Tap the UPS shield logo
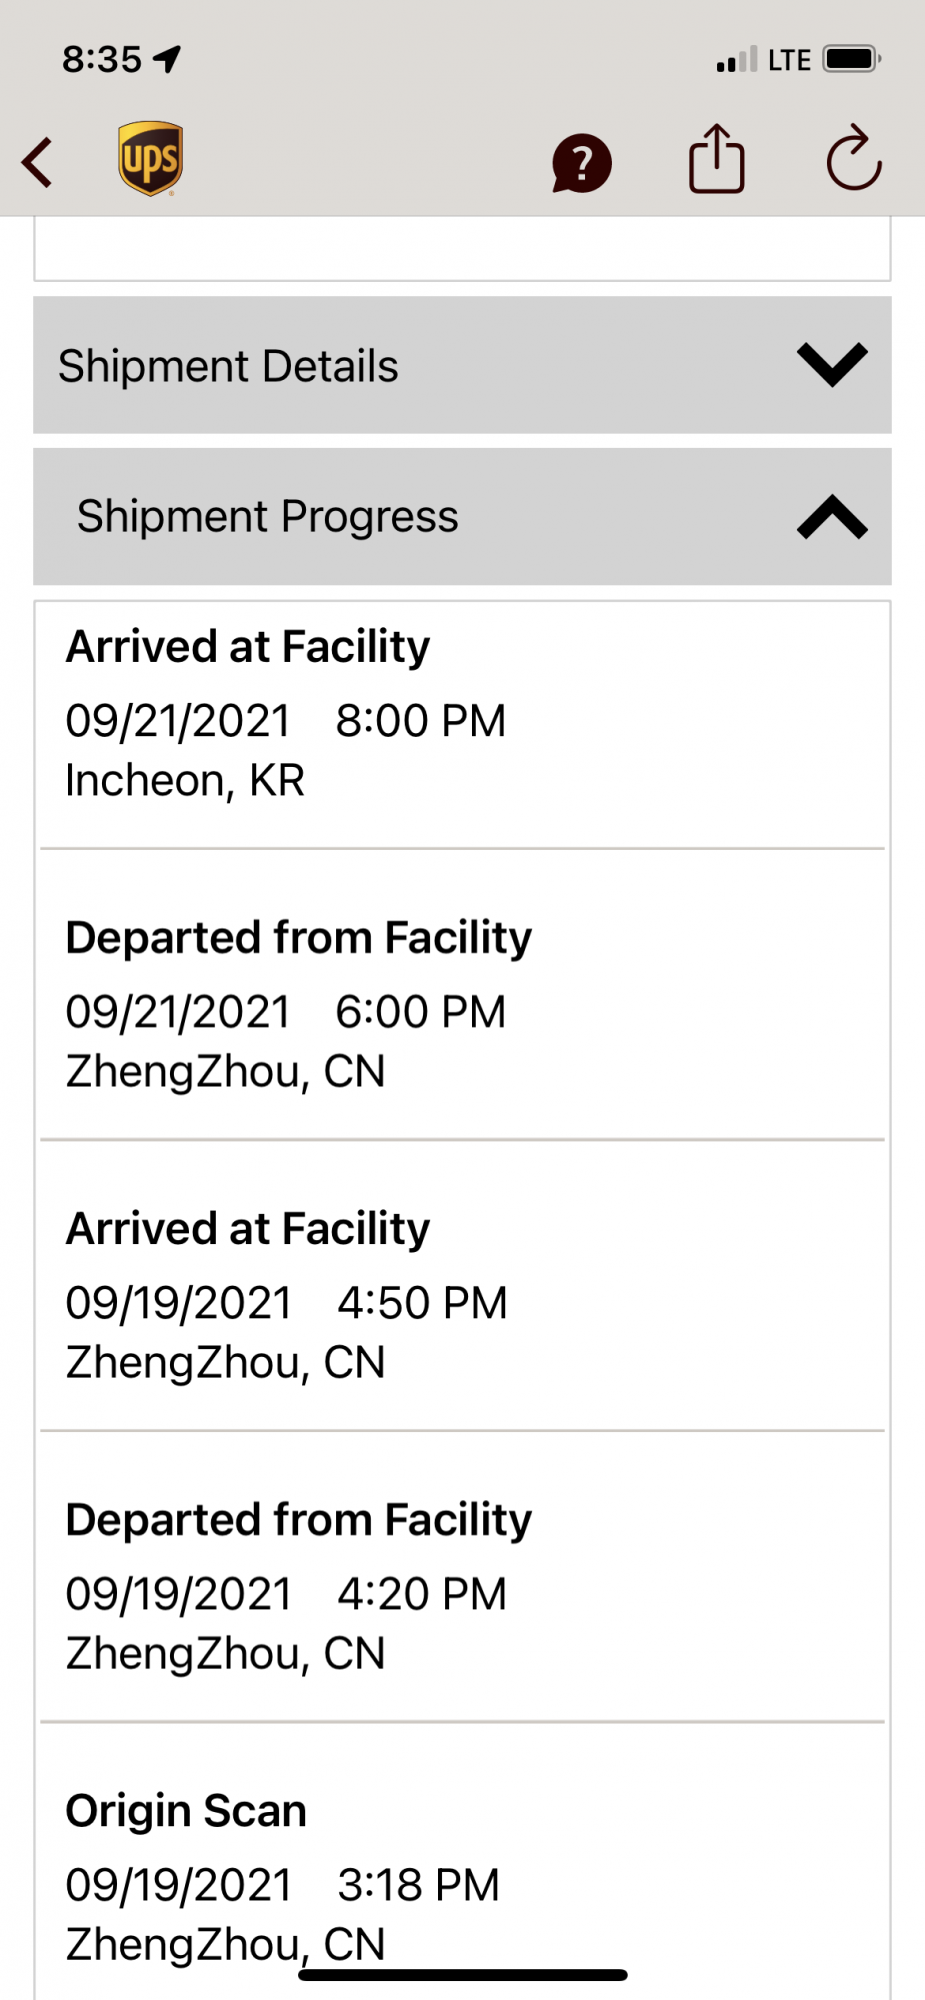Viewport: 925px width, 2000px height. pyautogui.click(x=150, y=158)
